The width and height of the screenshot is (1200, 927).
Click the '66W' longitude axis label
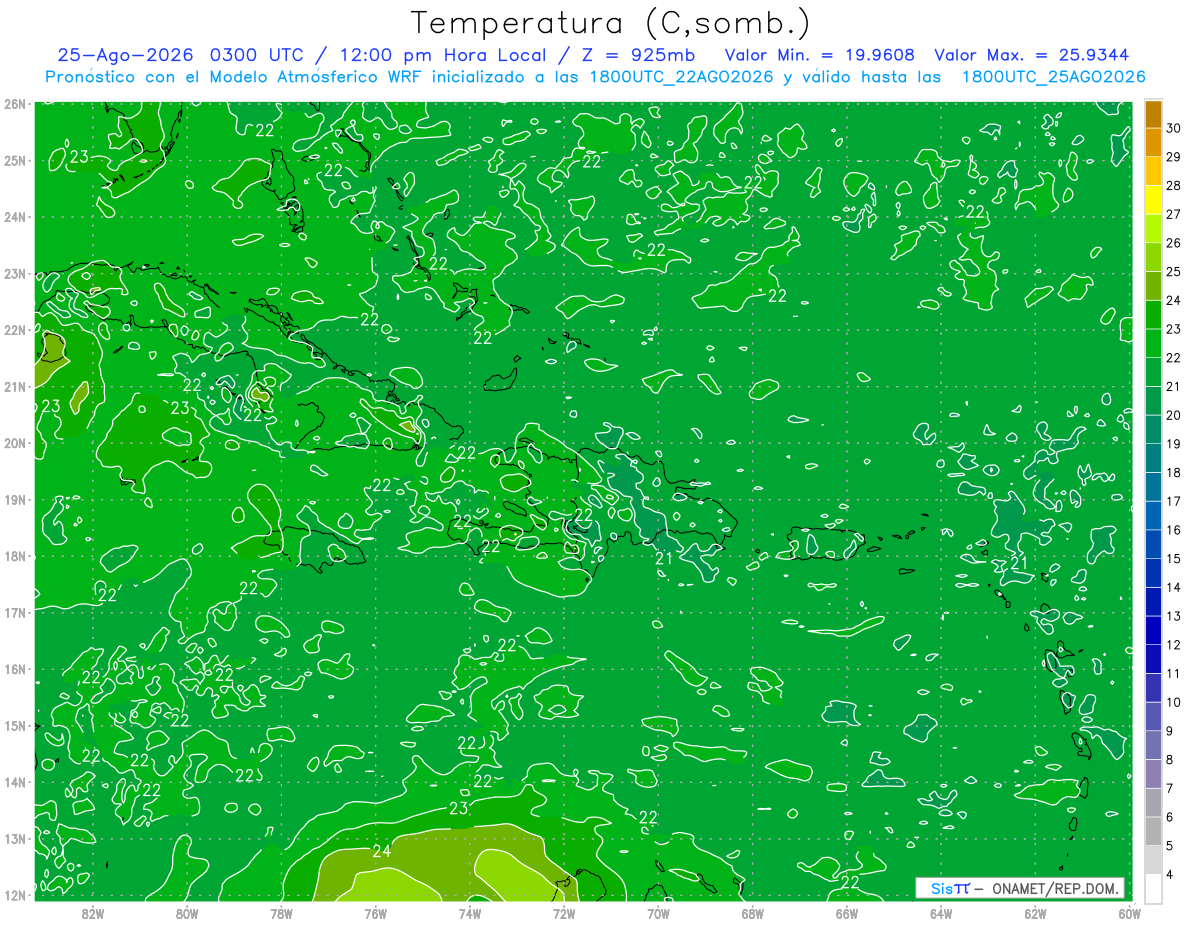tap(846, 912)
